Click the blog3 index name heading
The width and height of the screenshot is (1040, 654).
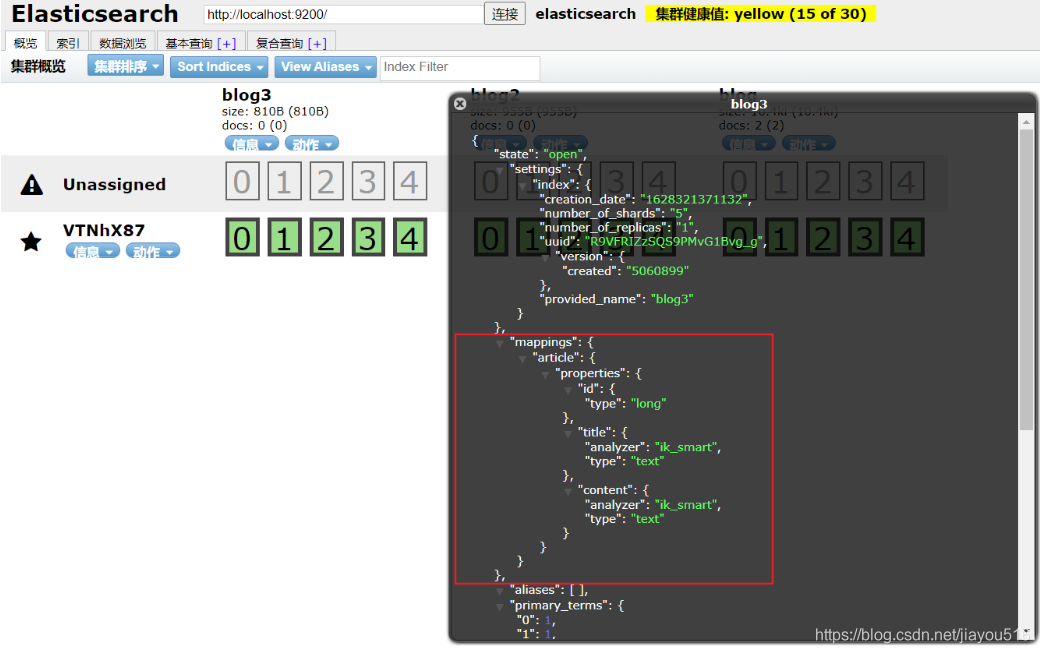point(246,95)
